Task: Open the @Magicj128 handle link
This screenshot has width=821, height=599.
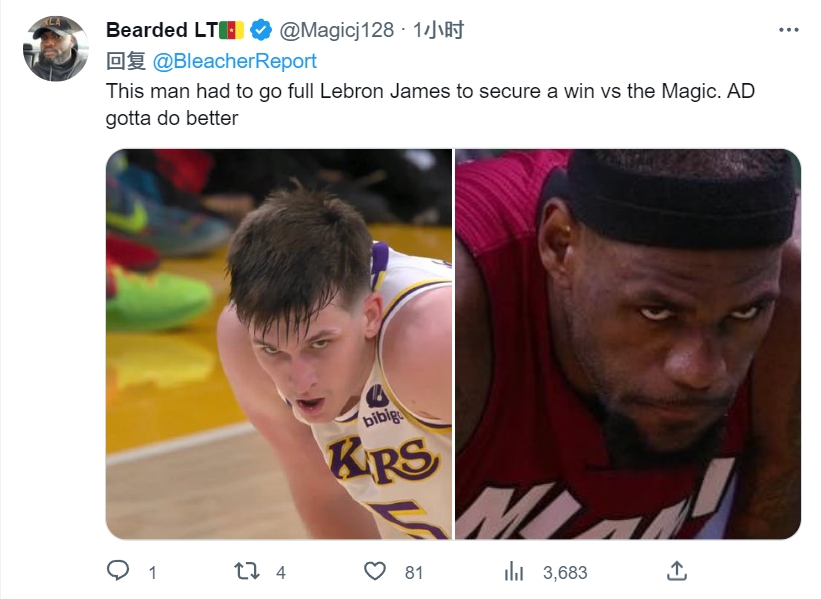Action: [x=335, y=30]
